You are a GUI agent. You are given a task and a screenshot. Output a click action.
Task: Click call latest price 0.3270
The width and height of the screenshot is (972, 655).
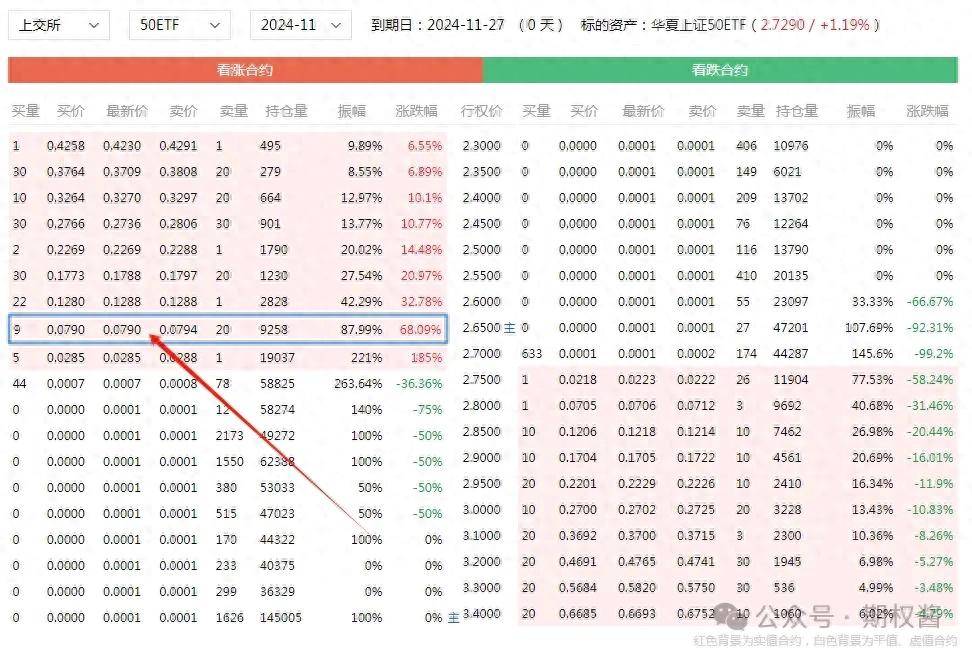[122, 198]
